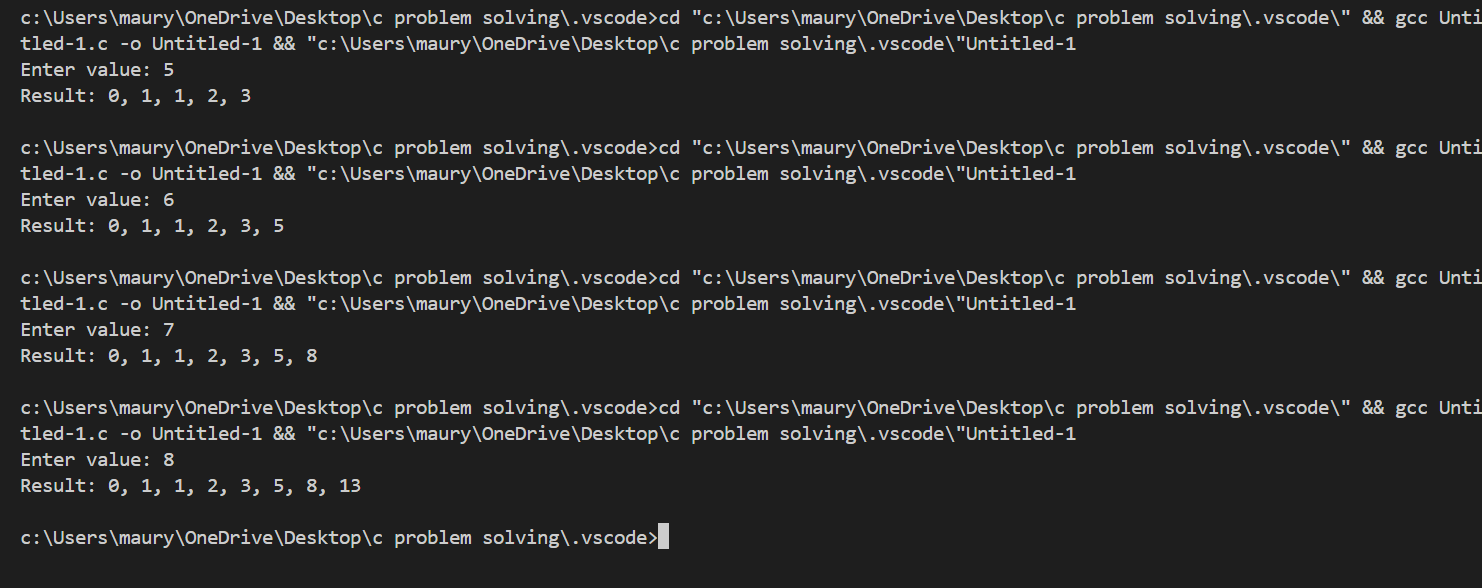Click the Result line ending in 13
Image resolution: width=1482 pixels, height=588 pixels.
190,486
